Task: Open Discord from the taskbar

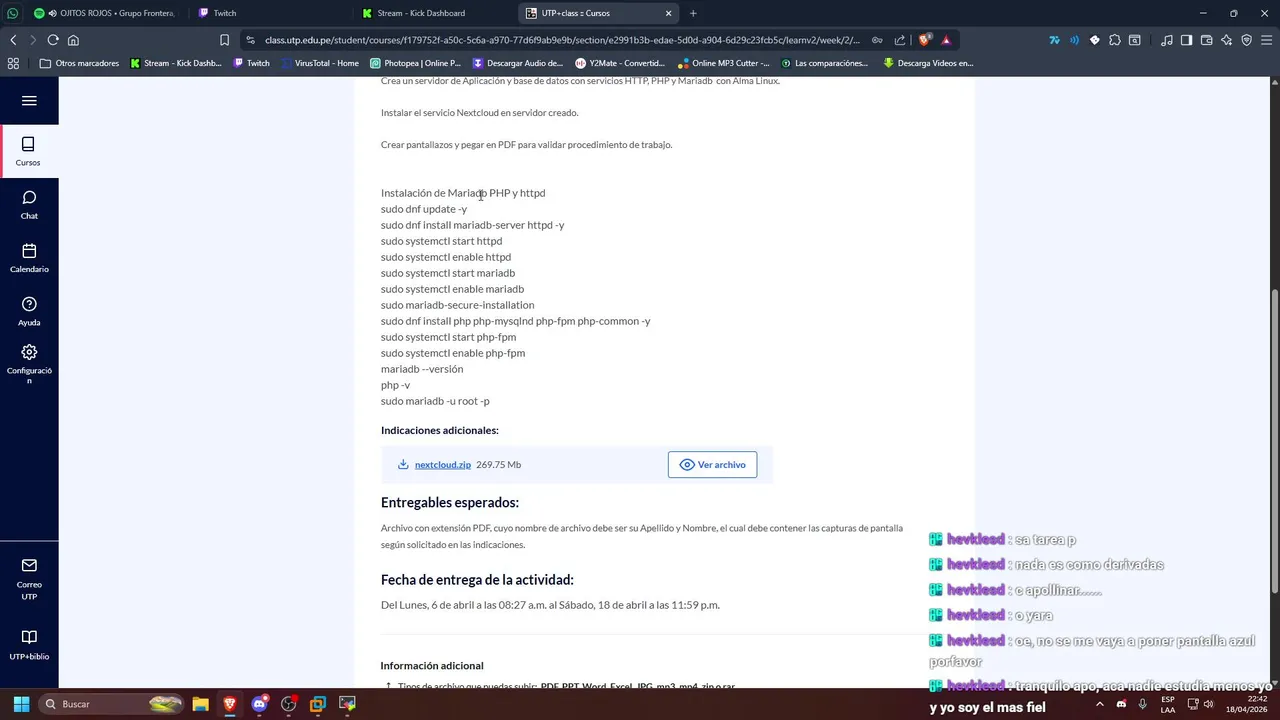Action: 260,704
